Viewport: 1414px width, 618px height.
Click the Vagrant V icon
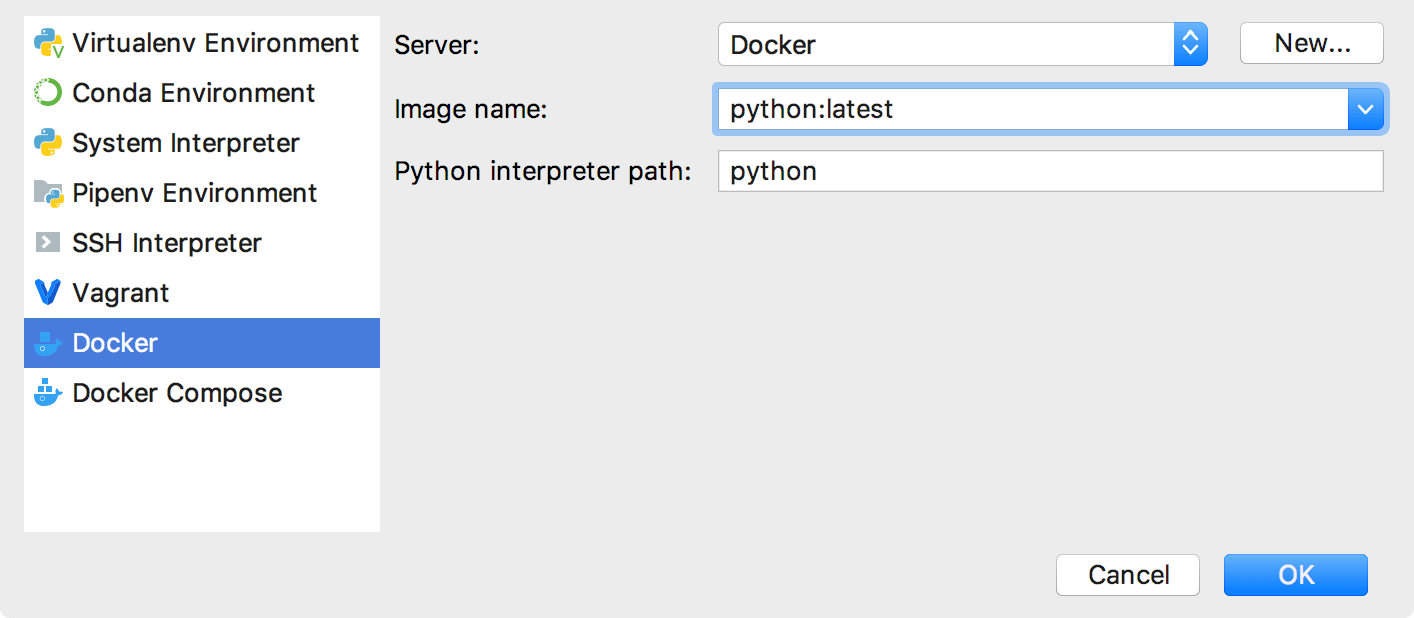(x=48, y=292)
